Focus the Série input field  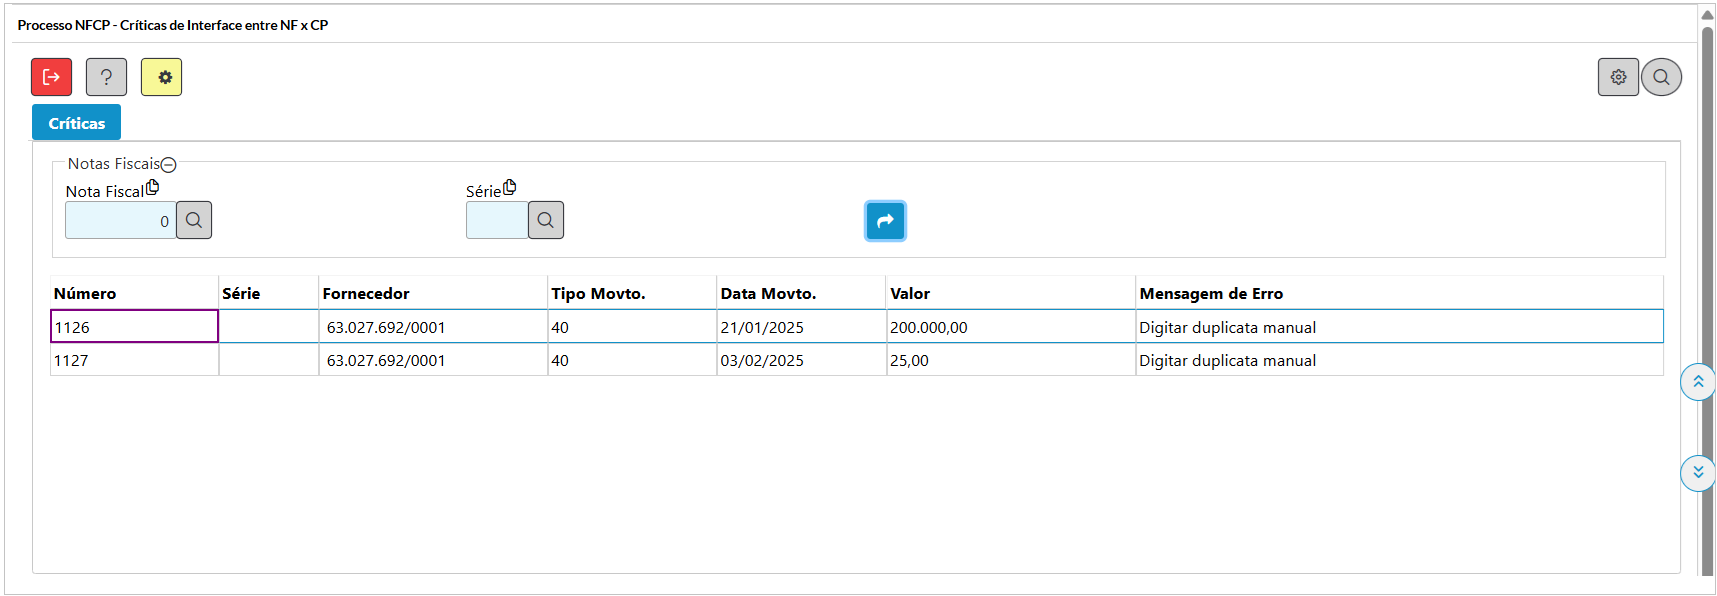(496, 220)
